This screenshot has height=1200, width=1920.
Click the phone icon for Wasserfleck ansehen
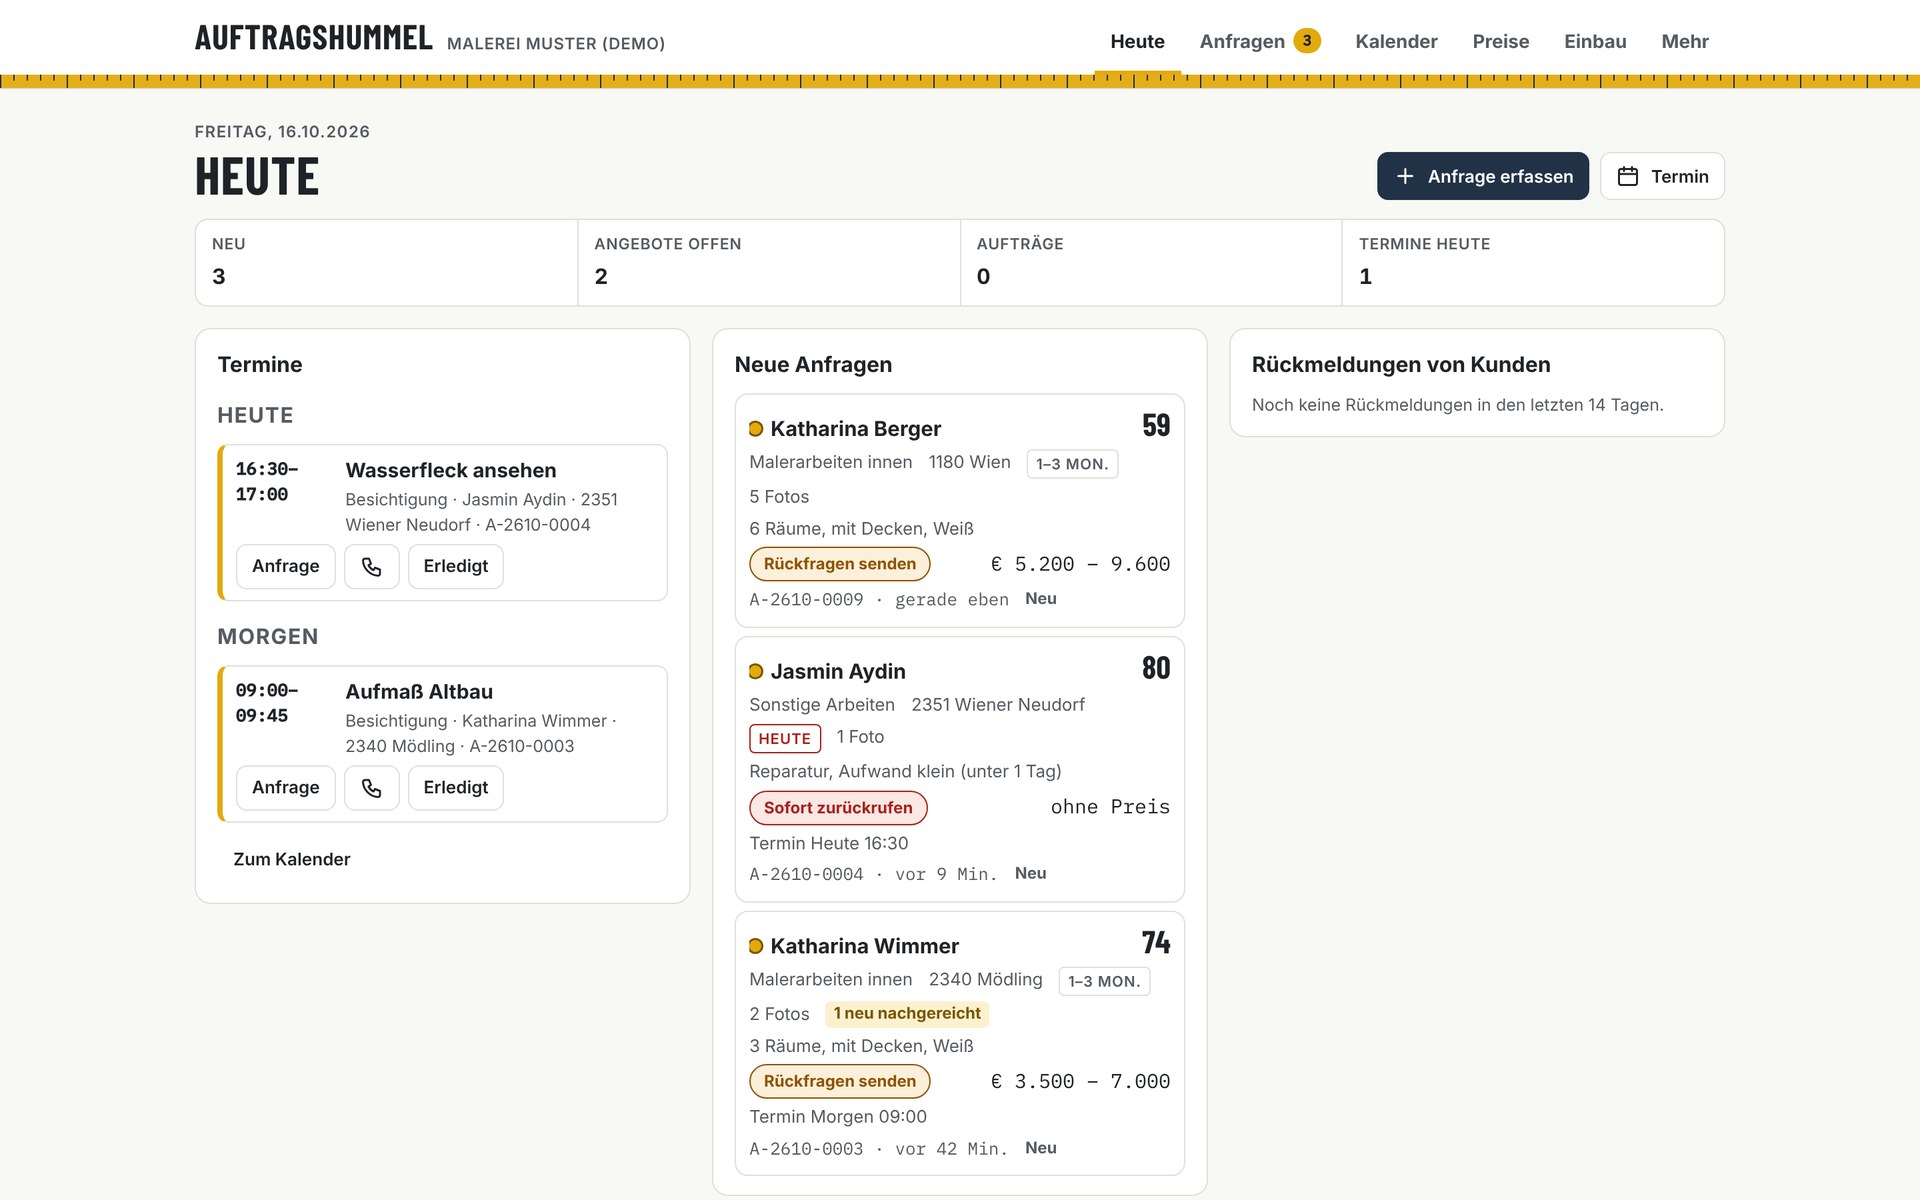371,566
